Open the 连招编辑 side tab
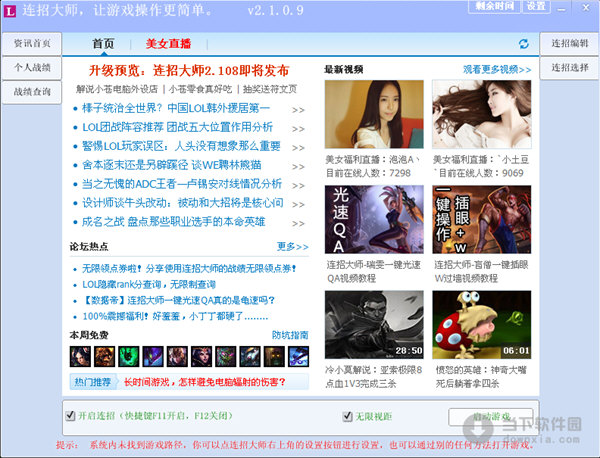Screen dimensions: 600x458 coord(570,44)
